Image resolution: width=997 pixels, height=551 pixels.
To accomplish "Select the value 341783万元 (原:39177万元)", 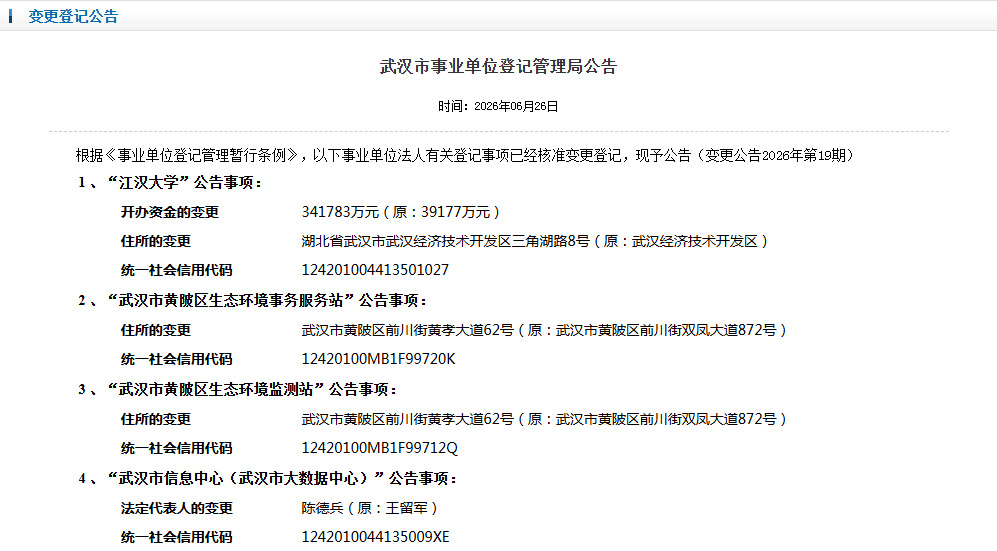I will [401, 212].
